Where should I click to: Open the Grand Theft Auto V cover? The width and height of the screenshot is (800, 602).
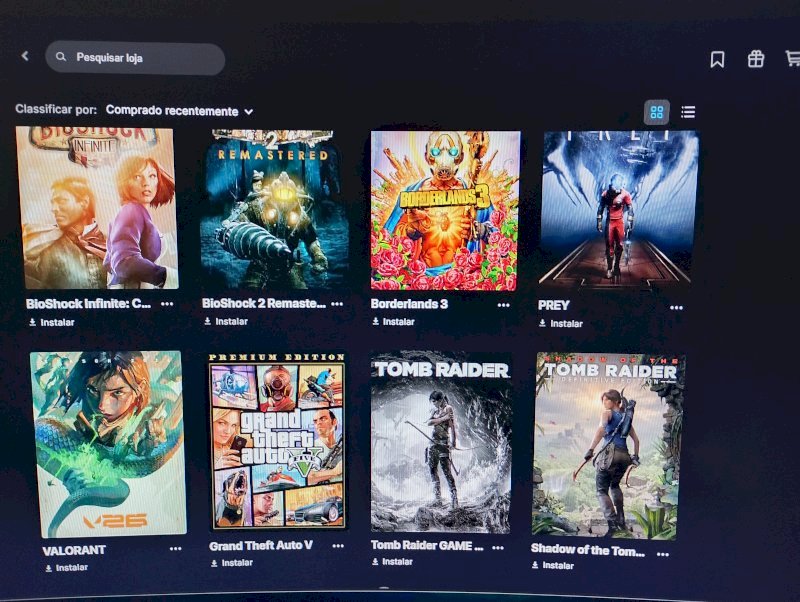coord(278,441)
